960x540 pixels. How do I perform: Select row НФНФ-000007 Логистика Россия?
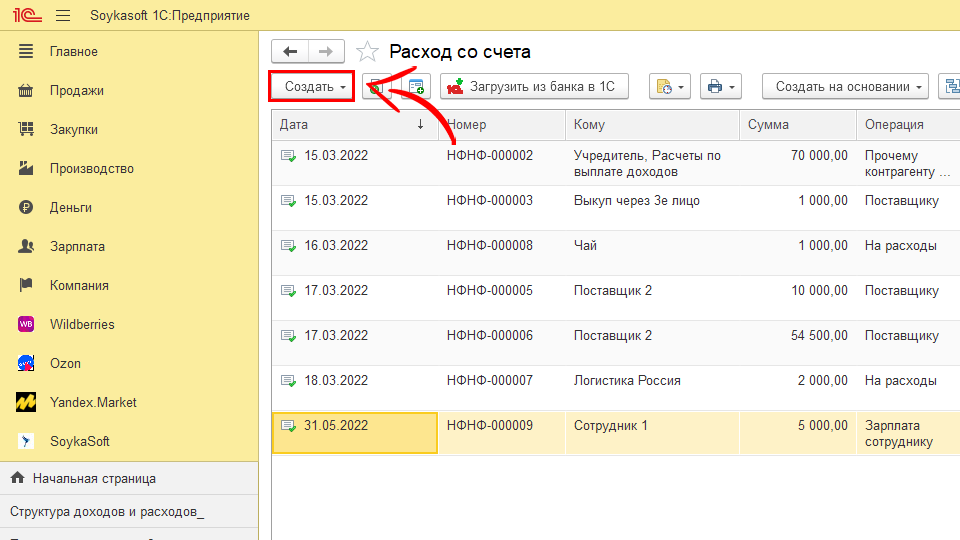click(x=626, y=381)
